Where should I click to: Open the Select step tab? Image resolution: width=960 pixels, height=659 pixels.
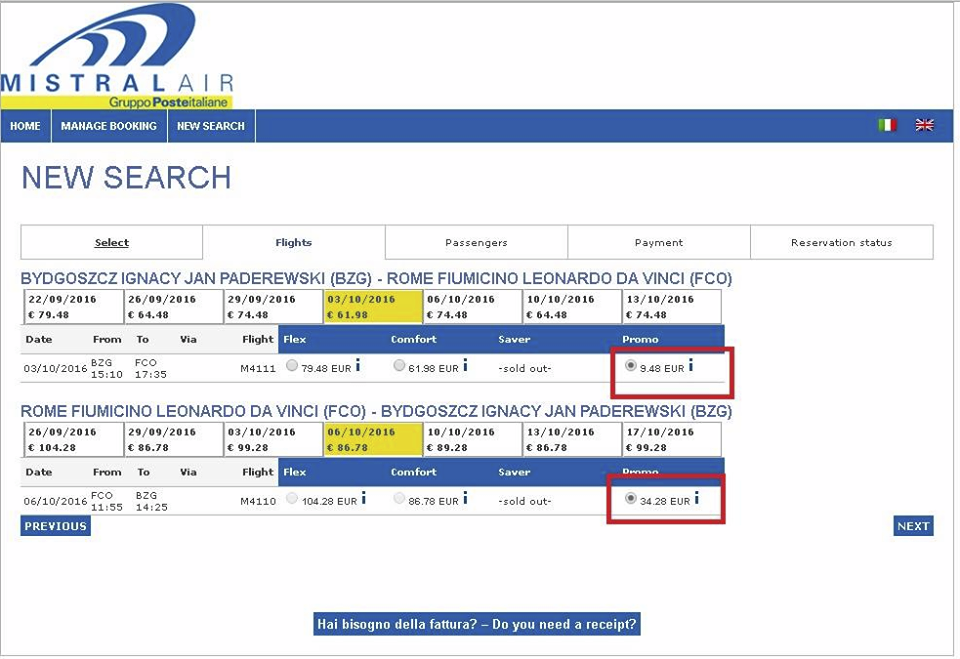click(111, 243)
